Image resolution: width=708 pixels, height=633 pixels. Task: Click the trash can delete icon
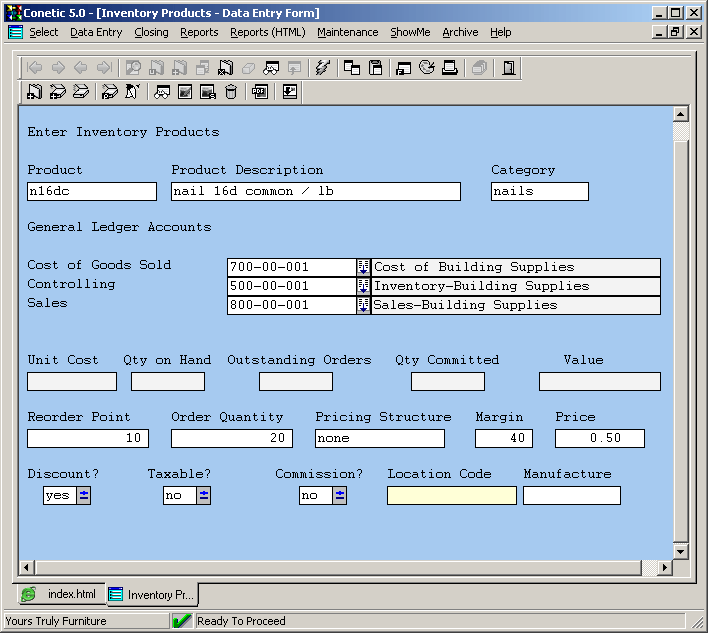pyautogui.click(x=231, y=92)
